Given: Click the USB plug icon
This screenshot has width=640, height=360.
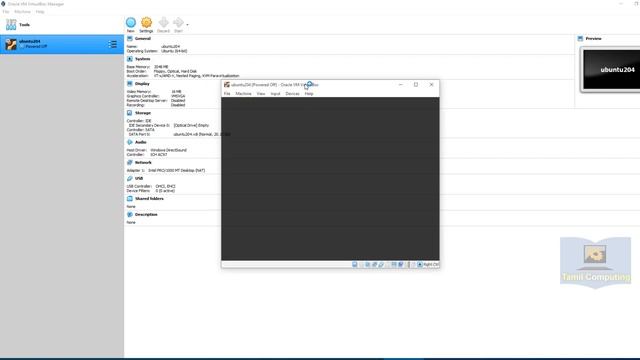Looking at the screenshot, I should click(x=129, y=178).
